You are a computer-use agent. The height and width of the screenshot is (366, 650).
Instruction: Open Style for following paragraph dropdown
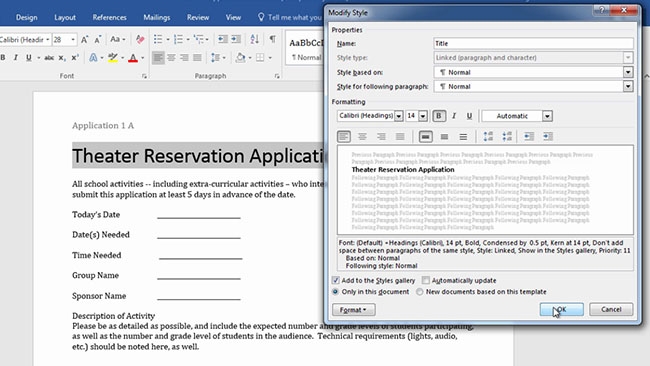coord(628,86)
